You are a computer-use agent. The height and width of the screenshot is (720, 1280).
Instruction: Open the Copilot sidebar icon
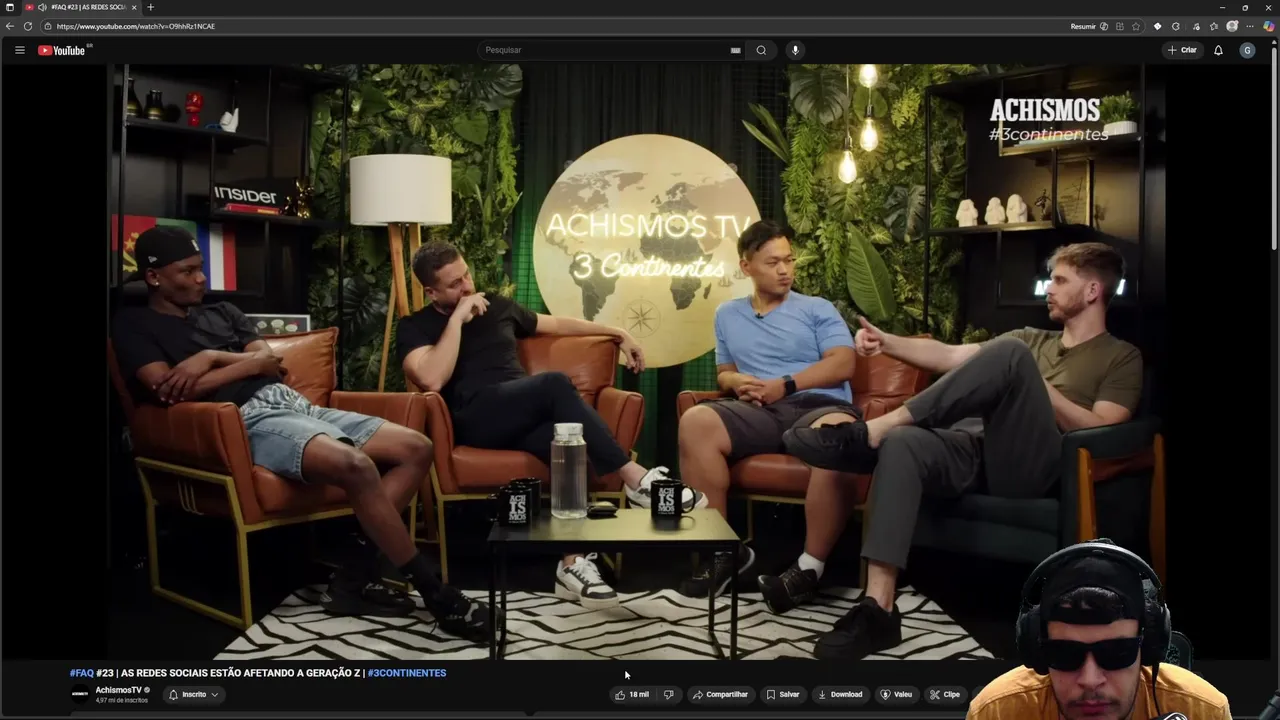point(1268,26)
